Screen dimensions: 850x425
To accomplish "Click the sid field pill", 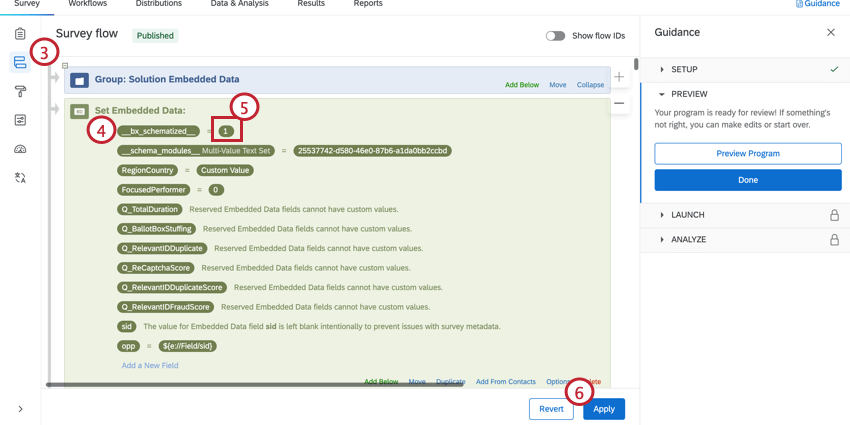I will (x=126, y=327).
